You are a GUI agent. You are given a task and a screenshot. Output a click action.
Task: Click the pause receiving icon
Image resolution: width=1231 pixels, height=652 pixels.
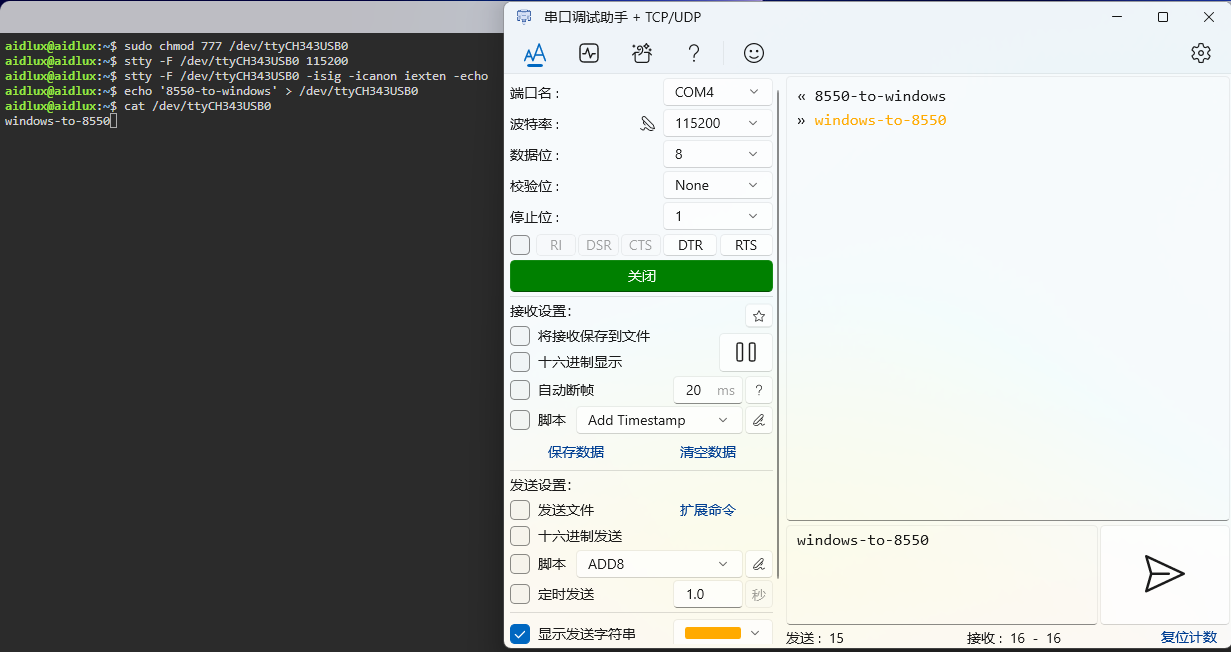(745, 352)
